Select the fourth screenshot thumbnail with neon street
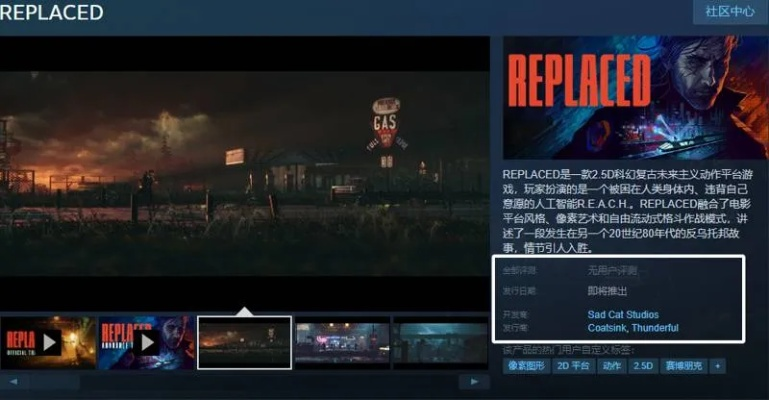This screenshot has height=400, width=769. [x=341, y=343]
